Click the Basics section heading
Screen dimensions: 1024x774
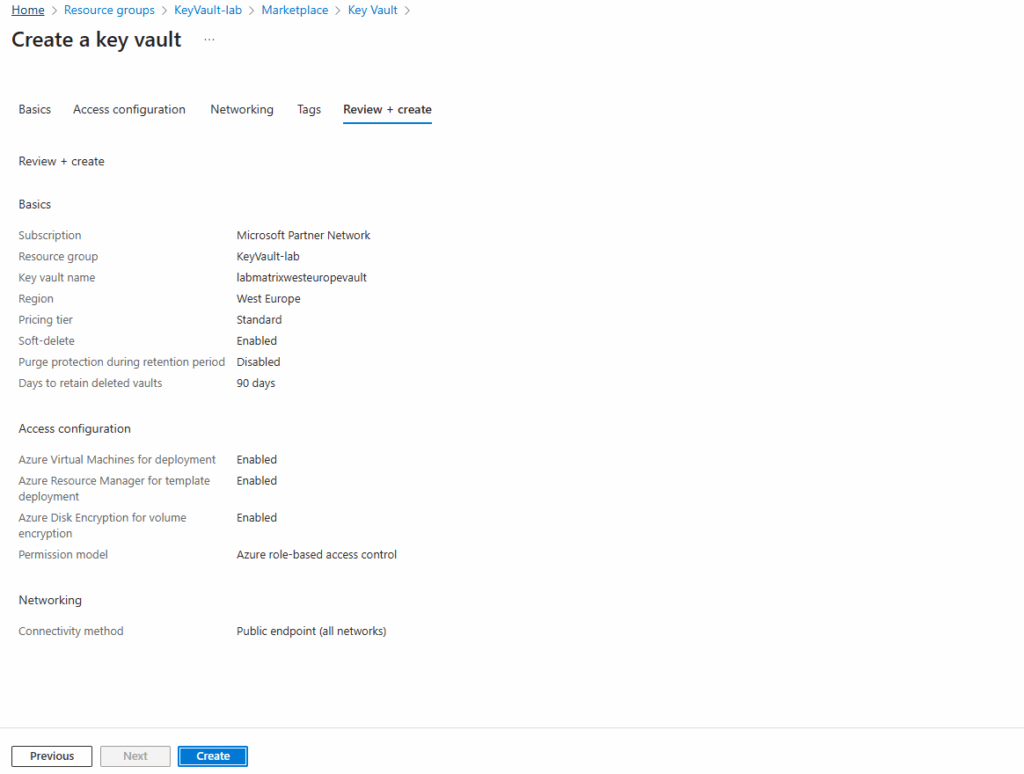click(35, 204)
